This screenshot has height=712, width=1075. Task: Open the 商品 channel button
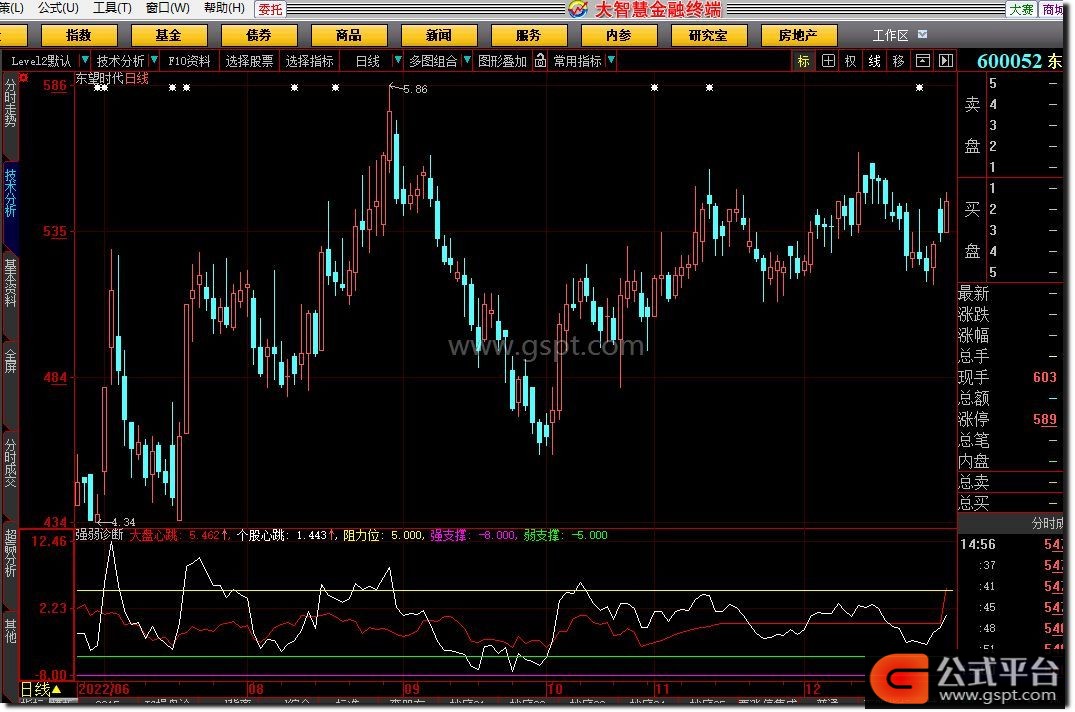coord(349,35)
